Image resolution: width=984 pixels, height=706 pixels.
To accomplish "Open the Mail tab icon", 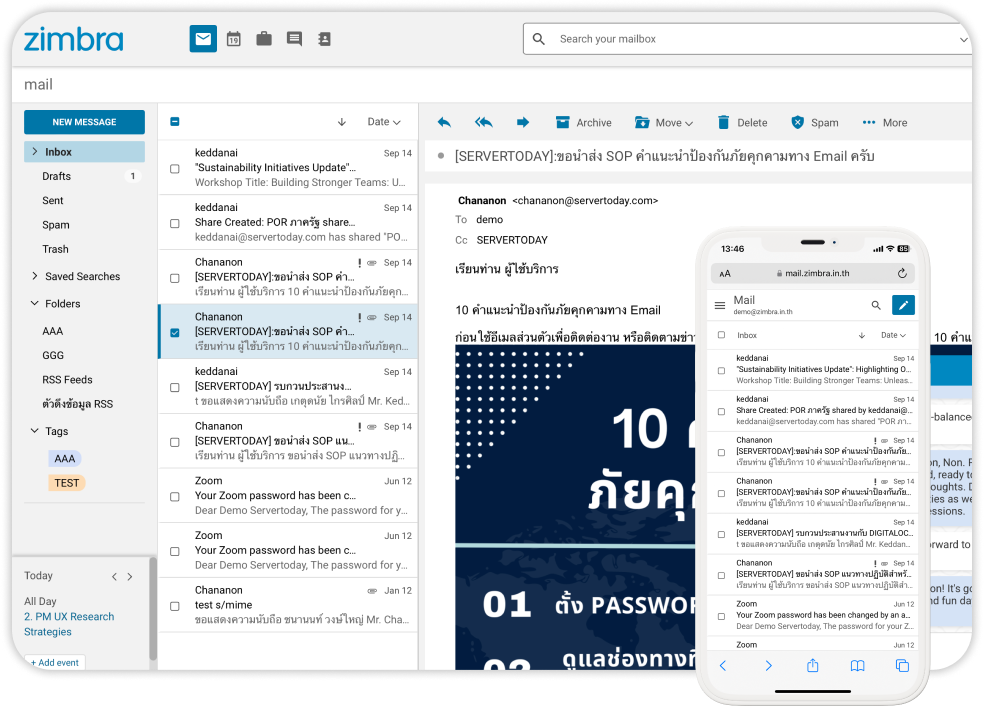I will click(203, 39).
